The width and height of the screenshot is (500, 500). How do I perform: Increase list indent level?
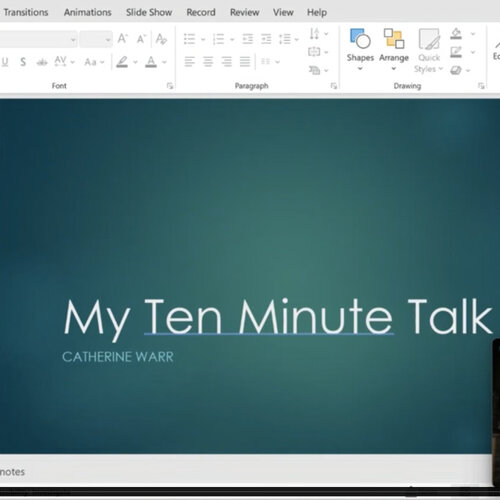pyautogui.click(x=266, y=39)
